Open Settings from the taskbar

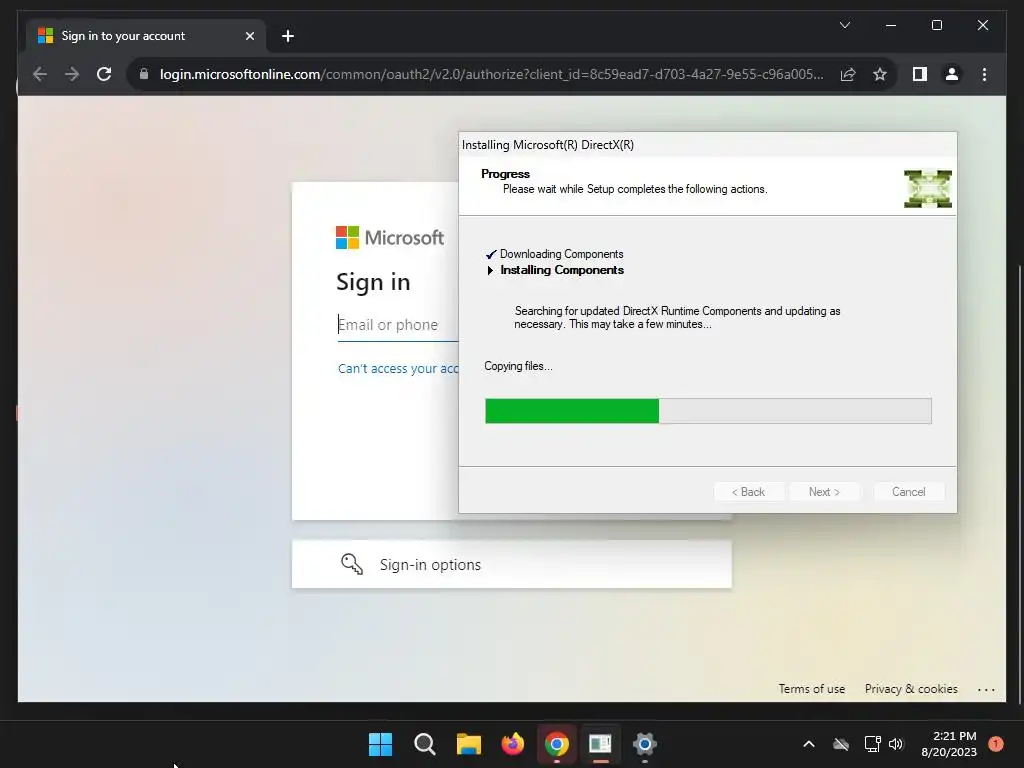click(645, 744)
